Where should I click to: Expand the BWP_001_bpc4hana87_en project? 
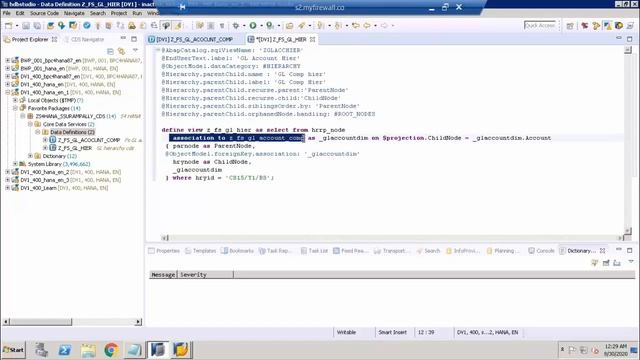pos(7,60)
